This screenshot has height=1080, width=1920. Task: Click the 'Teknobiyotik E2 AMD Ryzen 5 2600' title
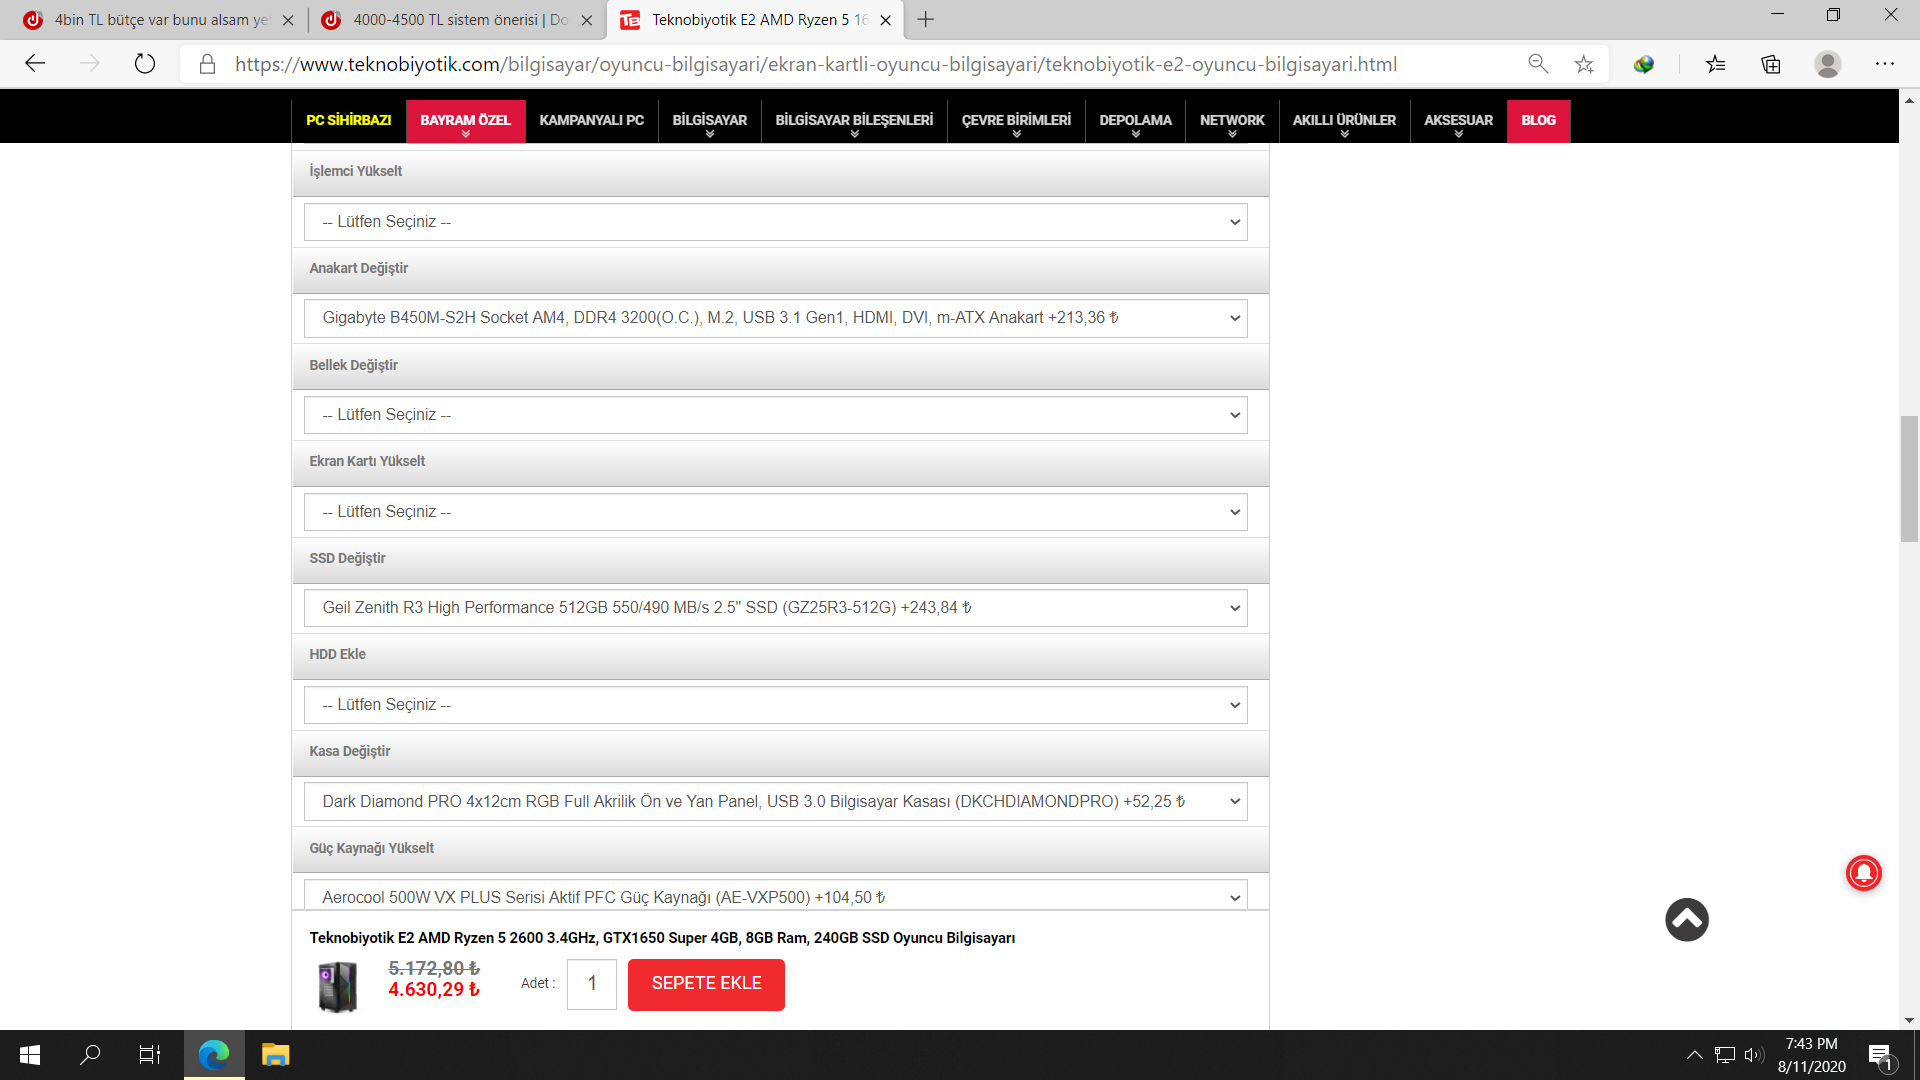tap(662, 938)
